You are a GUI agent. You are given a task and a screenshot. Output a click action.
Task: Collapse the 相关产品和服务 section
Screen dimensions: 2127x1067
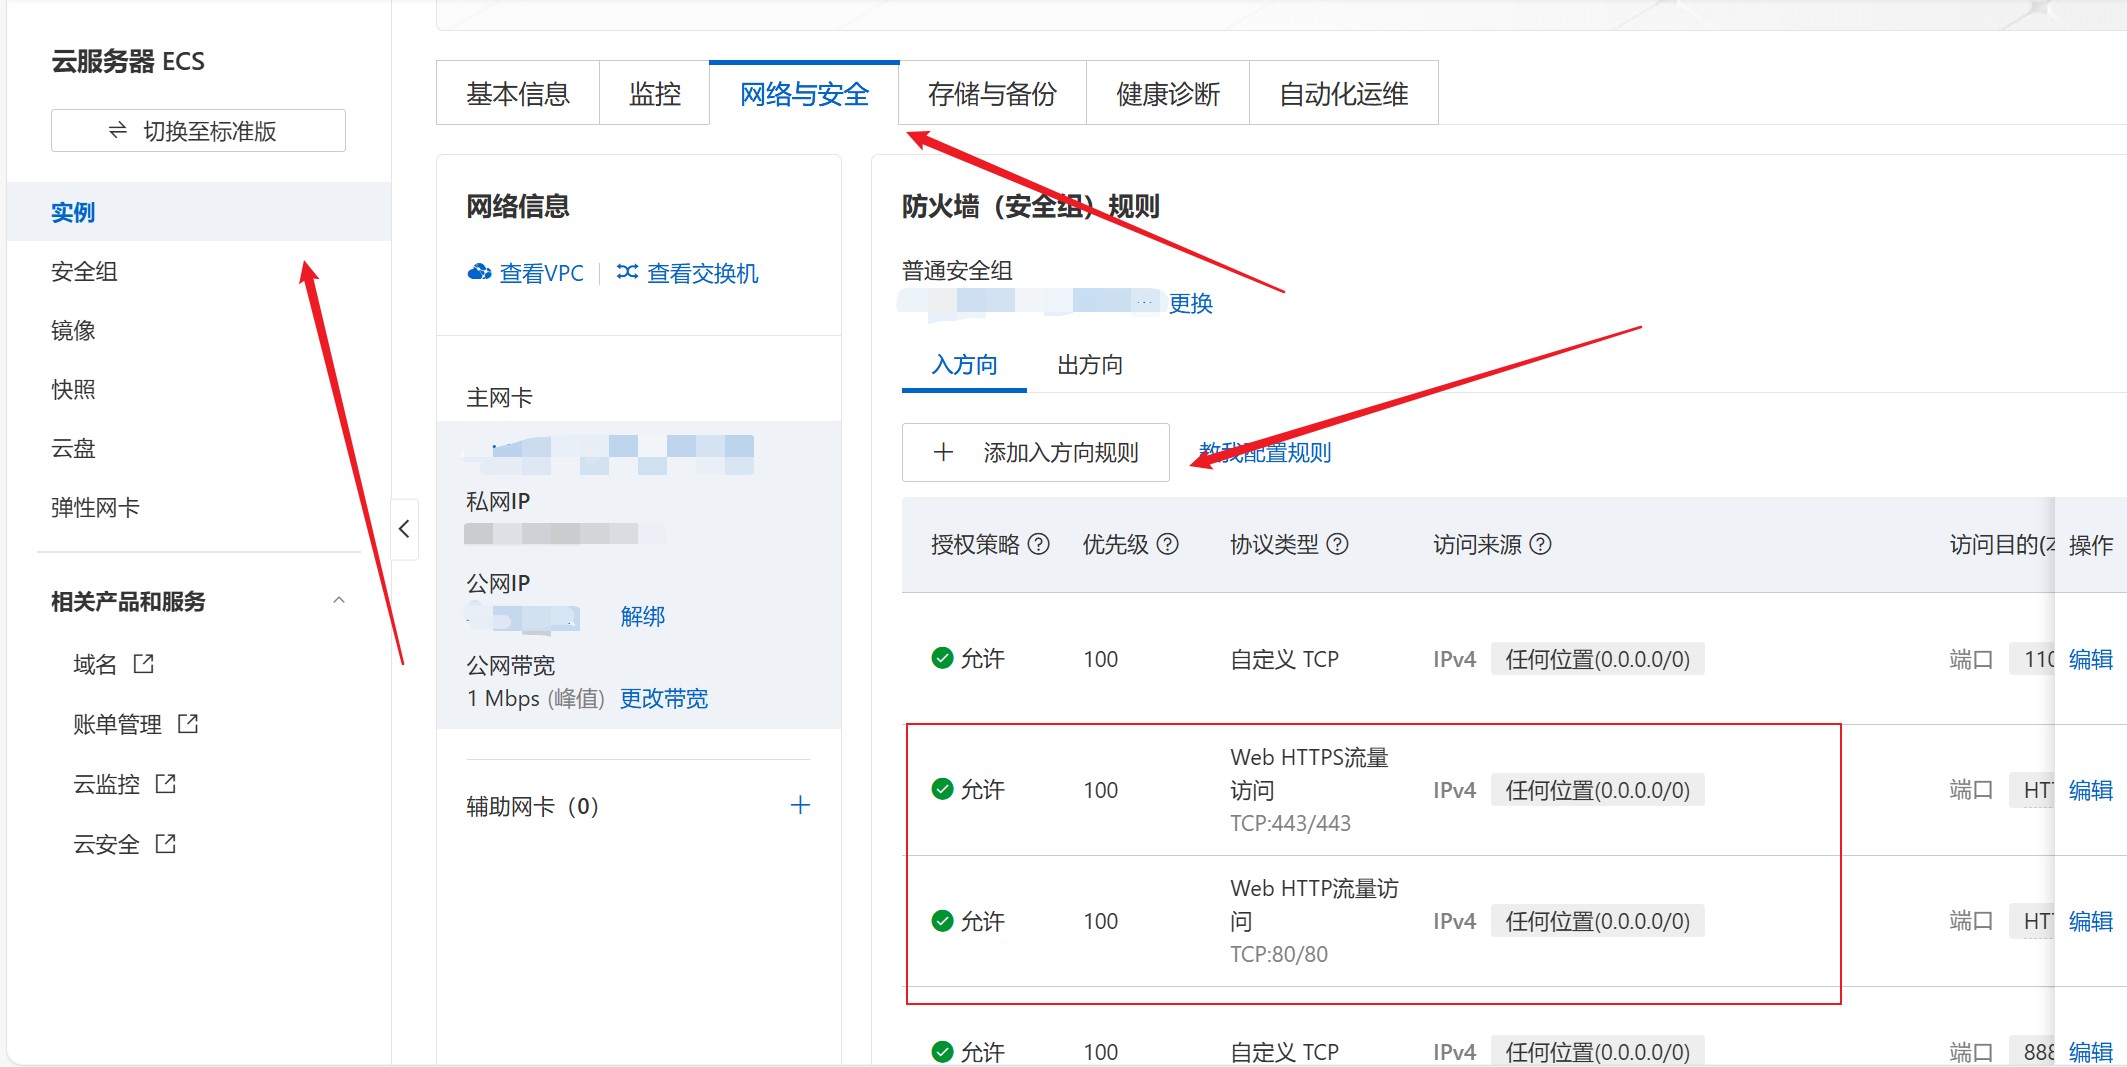tap(339, 601)
